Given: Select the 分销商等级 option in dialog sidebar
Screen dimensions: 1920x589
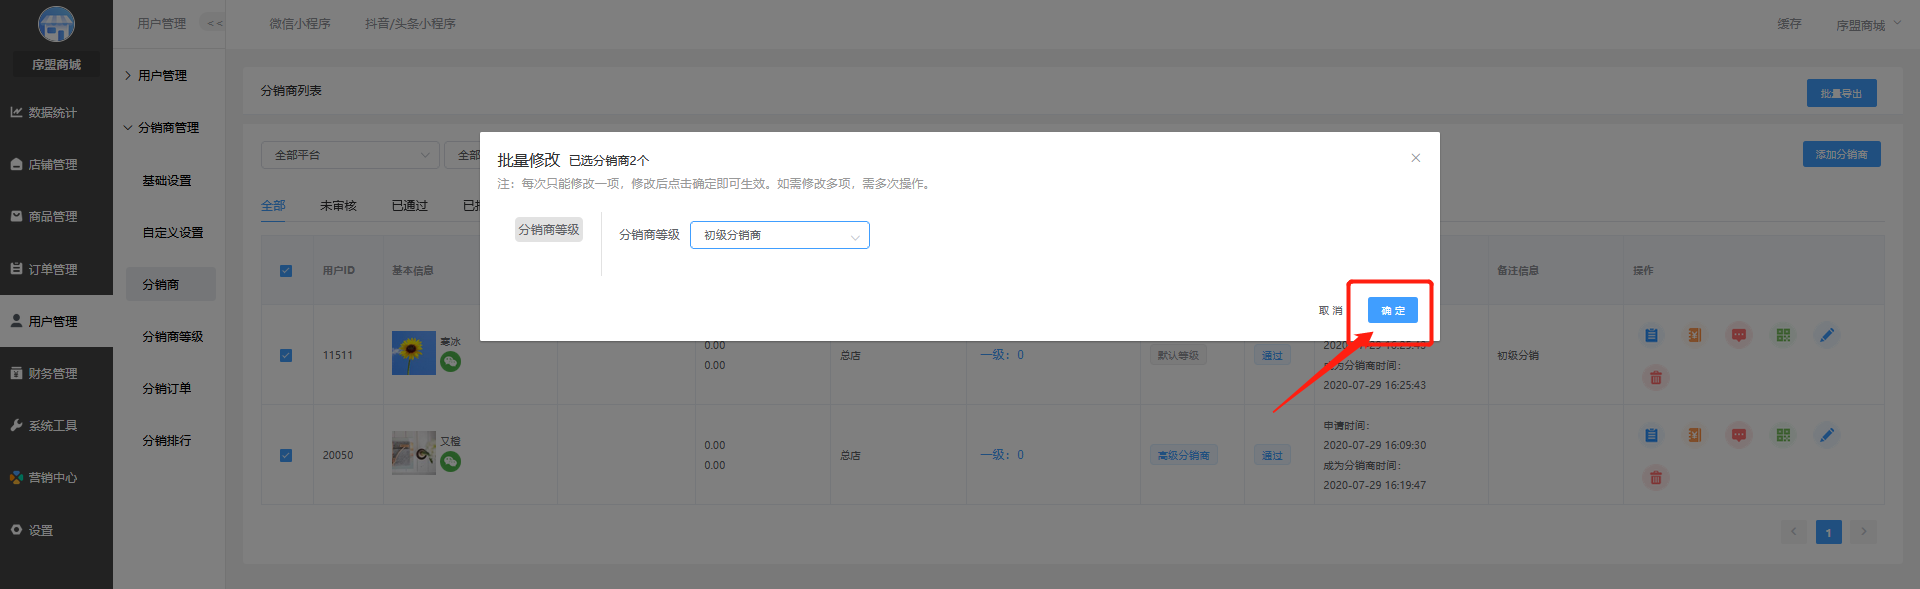Looking at the screenshot, I should tap(549, 230).
